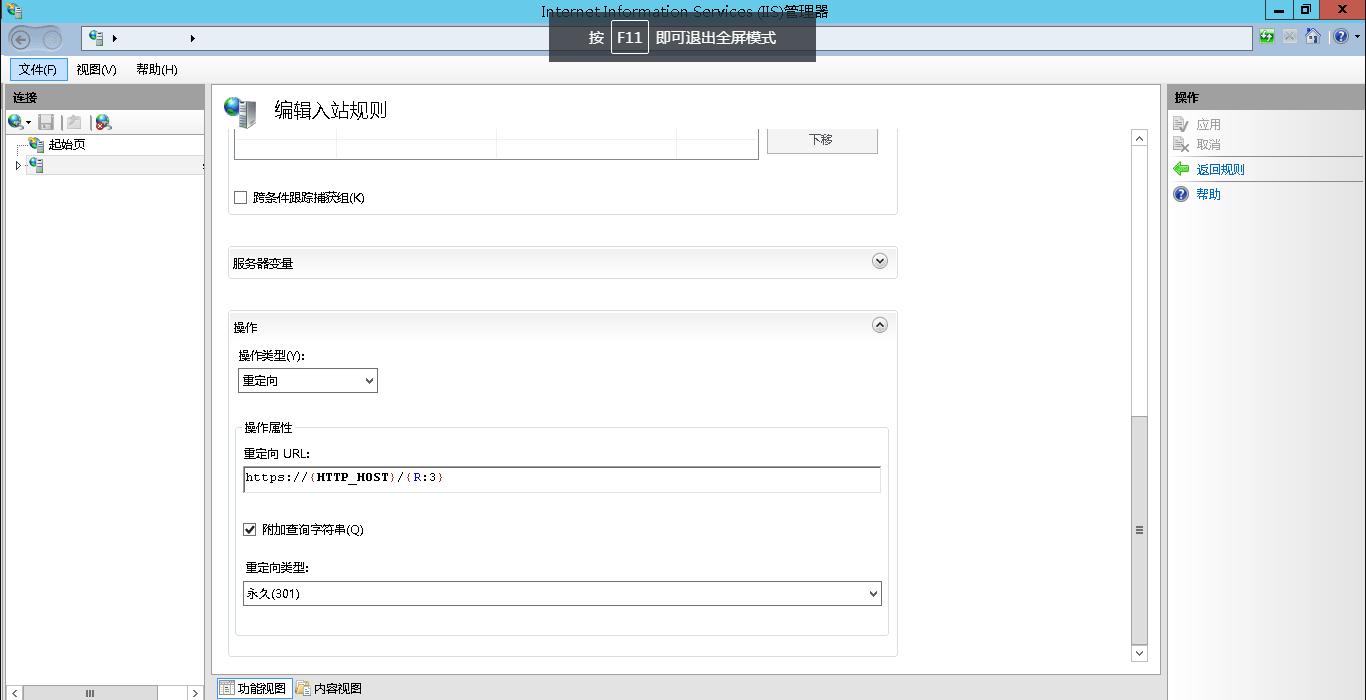Image resolution: width=1366 pixels, height=700 pixels.
Task: Expand the first address bar breadcrumb arrow
Action: tap(115, 38)
